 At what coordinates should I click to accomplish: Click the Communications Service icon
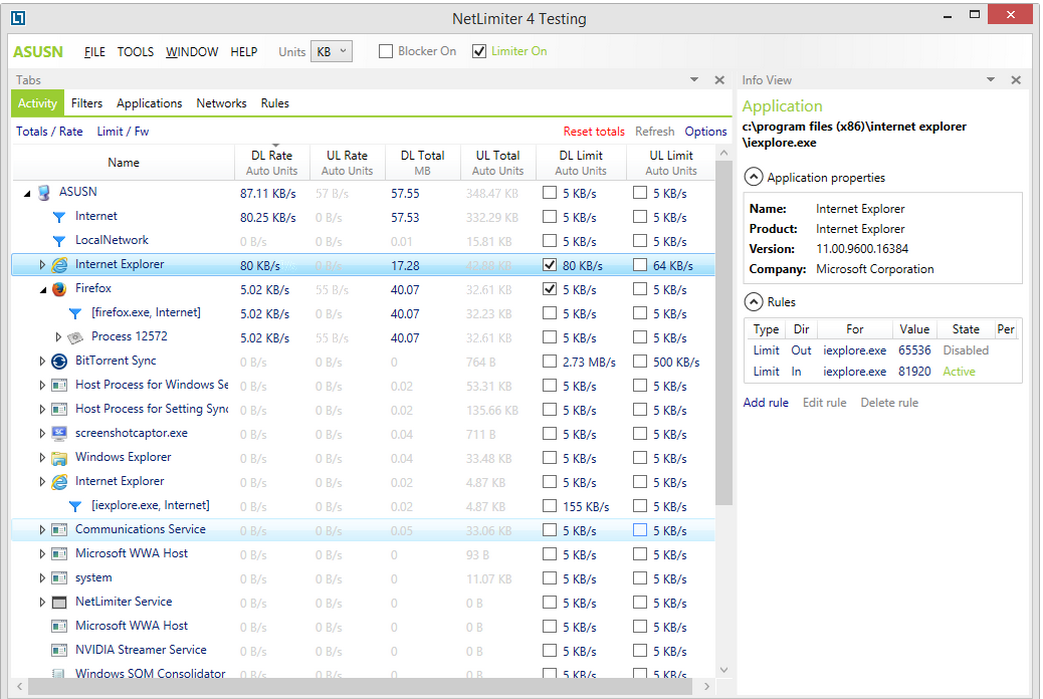59,529
